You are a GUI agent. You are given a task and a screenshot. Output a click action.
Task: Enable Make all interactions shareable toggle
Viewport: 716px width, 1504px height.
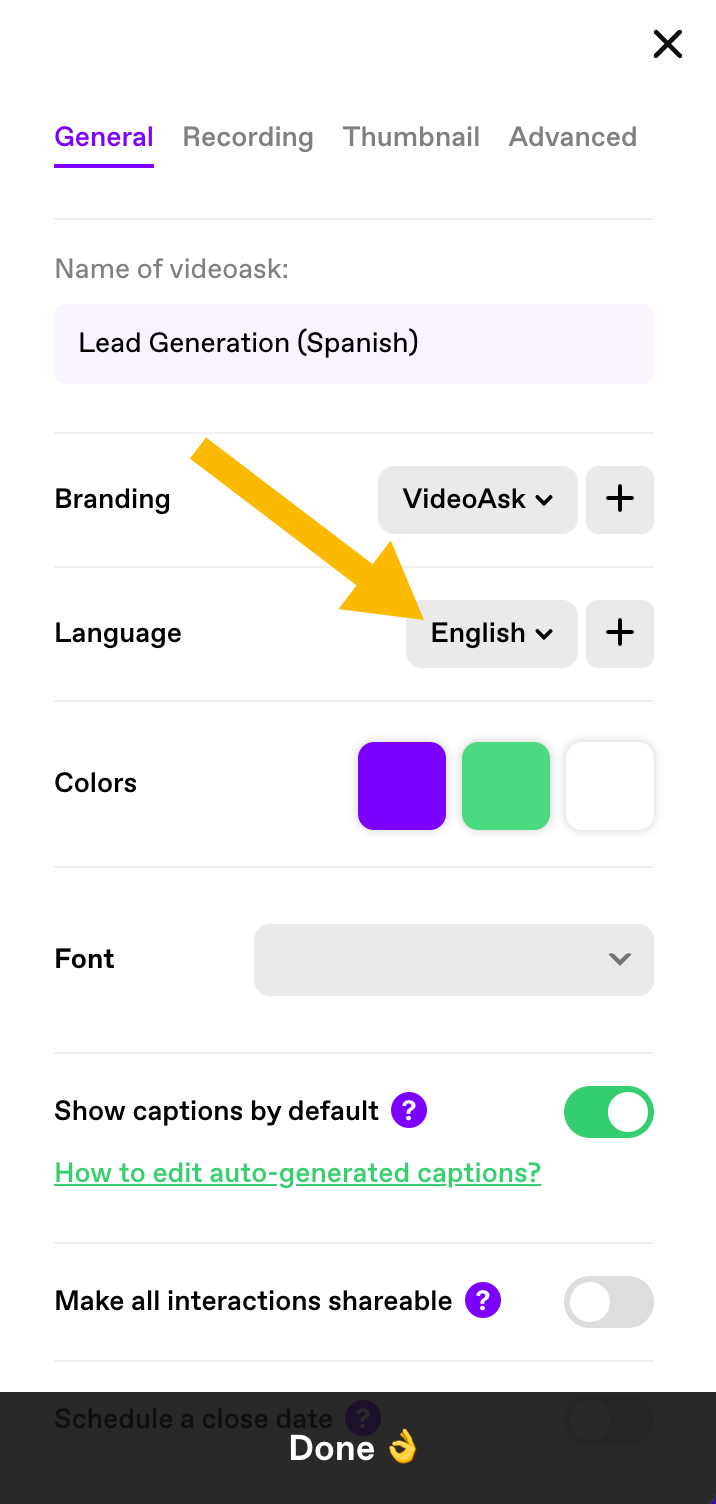tap(609, 1302)
